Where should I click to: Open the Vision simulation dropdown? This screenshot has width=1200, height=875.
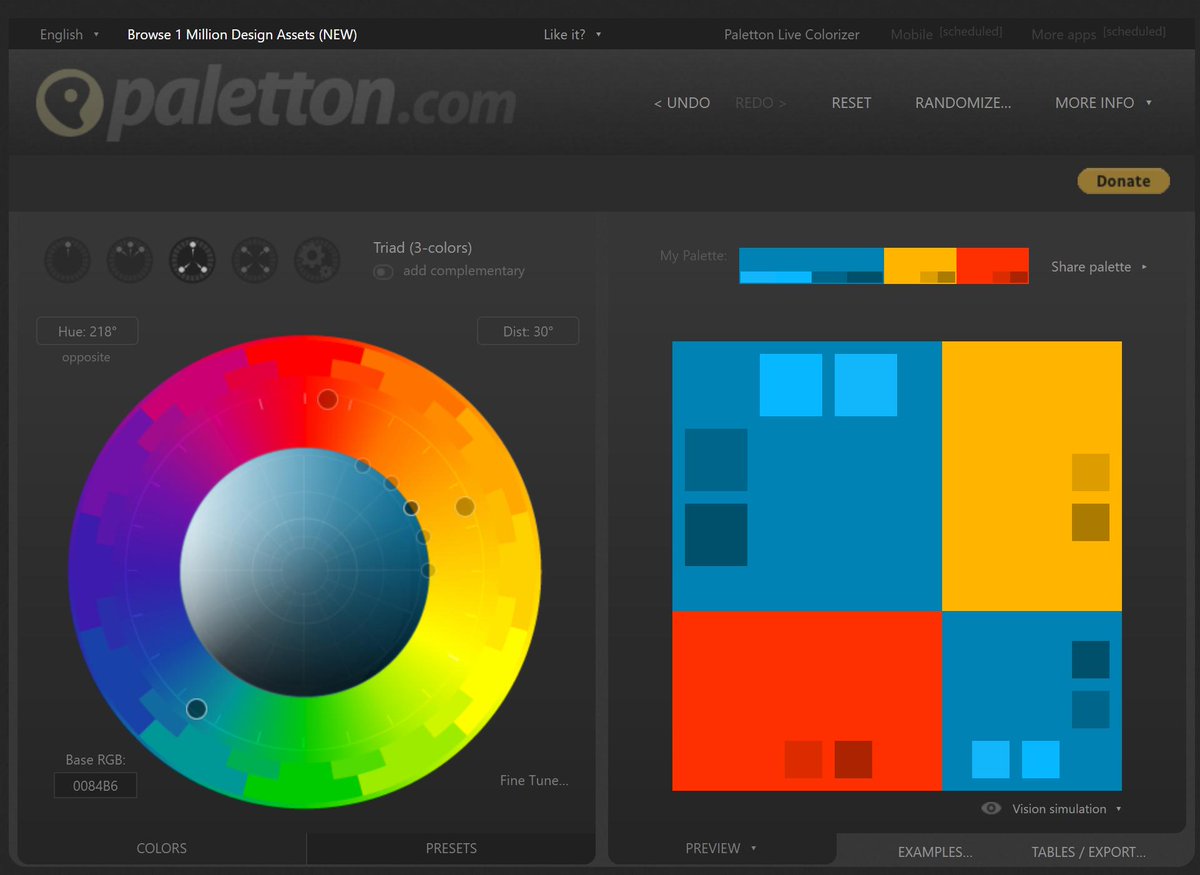(1067, 809)
